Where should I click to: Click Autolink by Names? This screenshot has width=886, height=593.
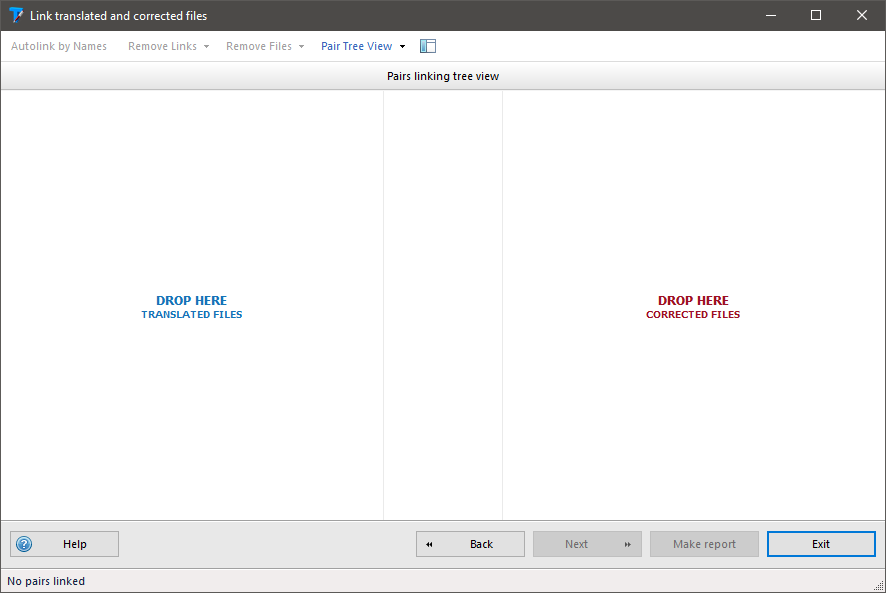click(59, 46)
